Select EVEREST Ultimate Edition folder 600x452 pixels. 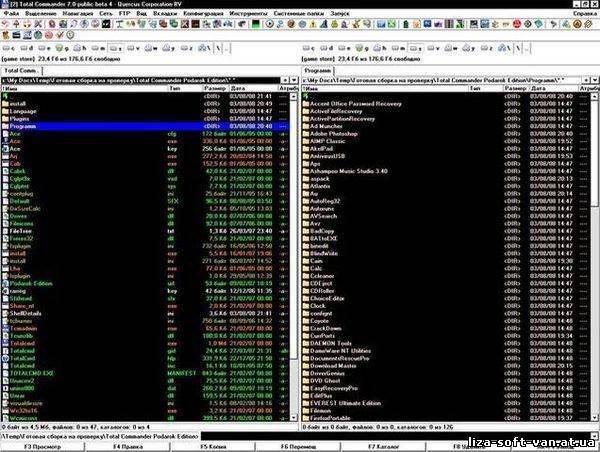(446, 403)
